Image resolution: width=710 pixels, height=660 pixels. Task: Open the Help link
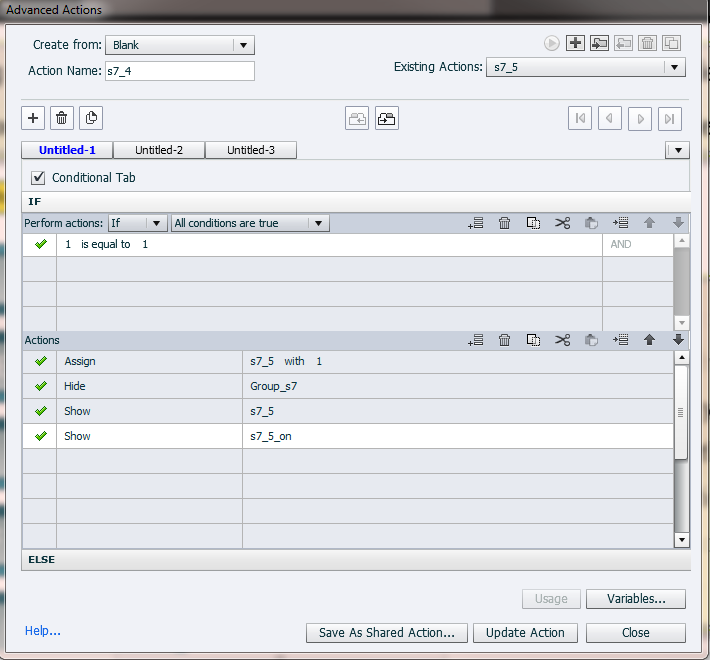point(43,631)
